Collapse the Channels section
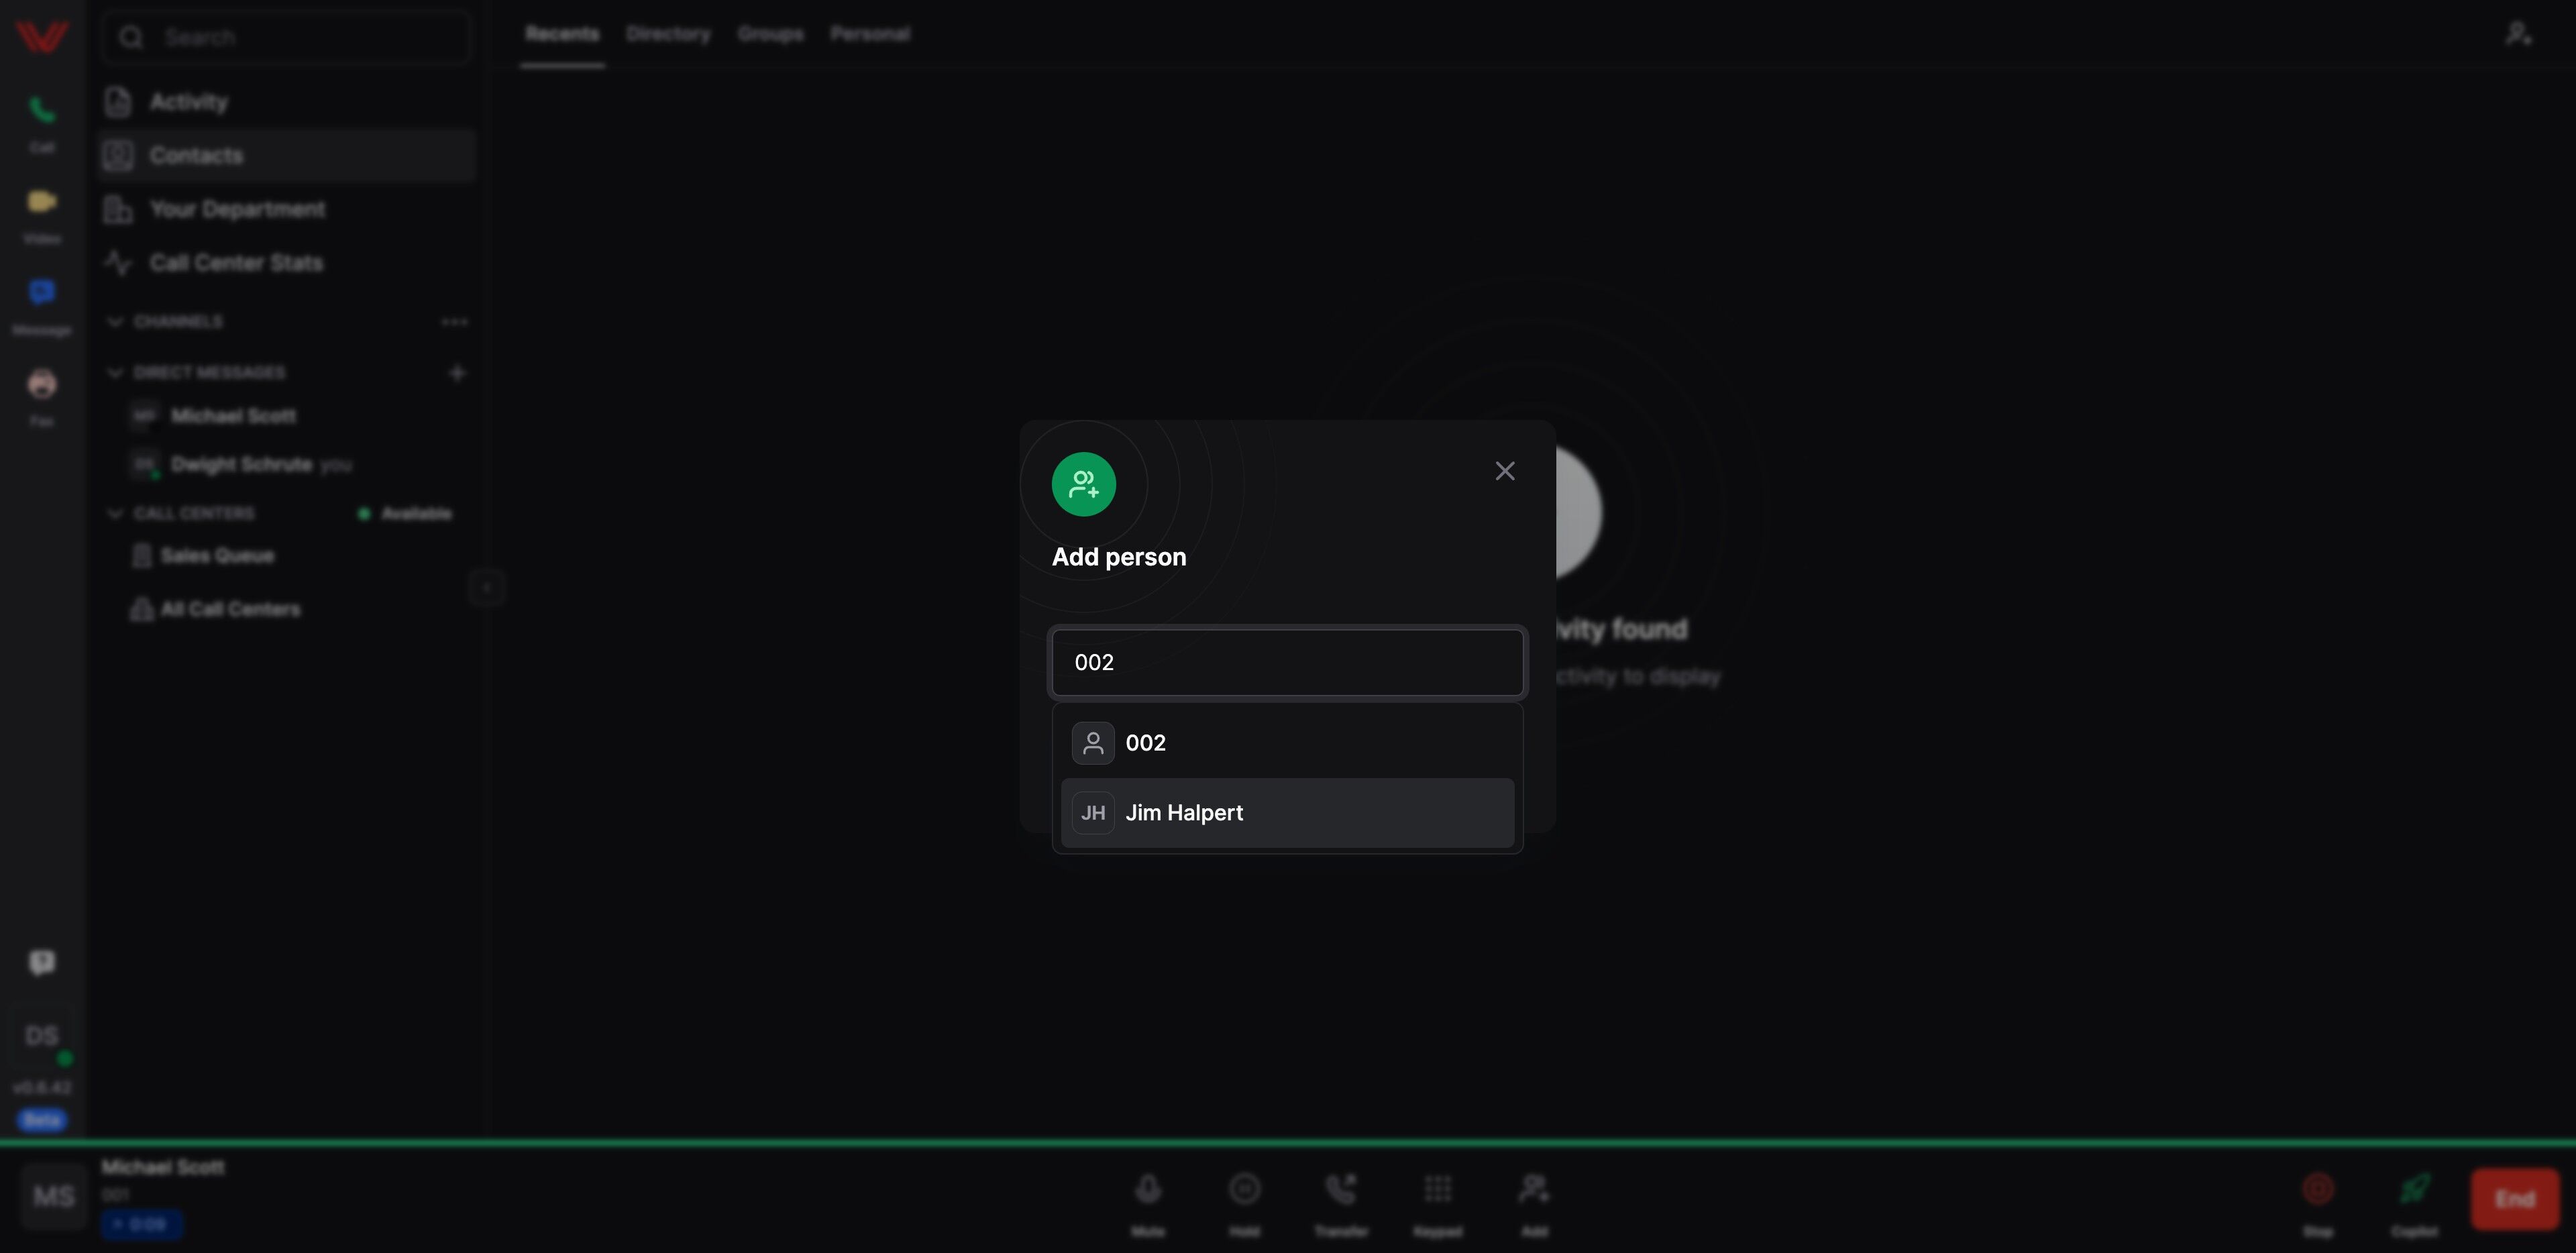 coord(115,322)
